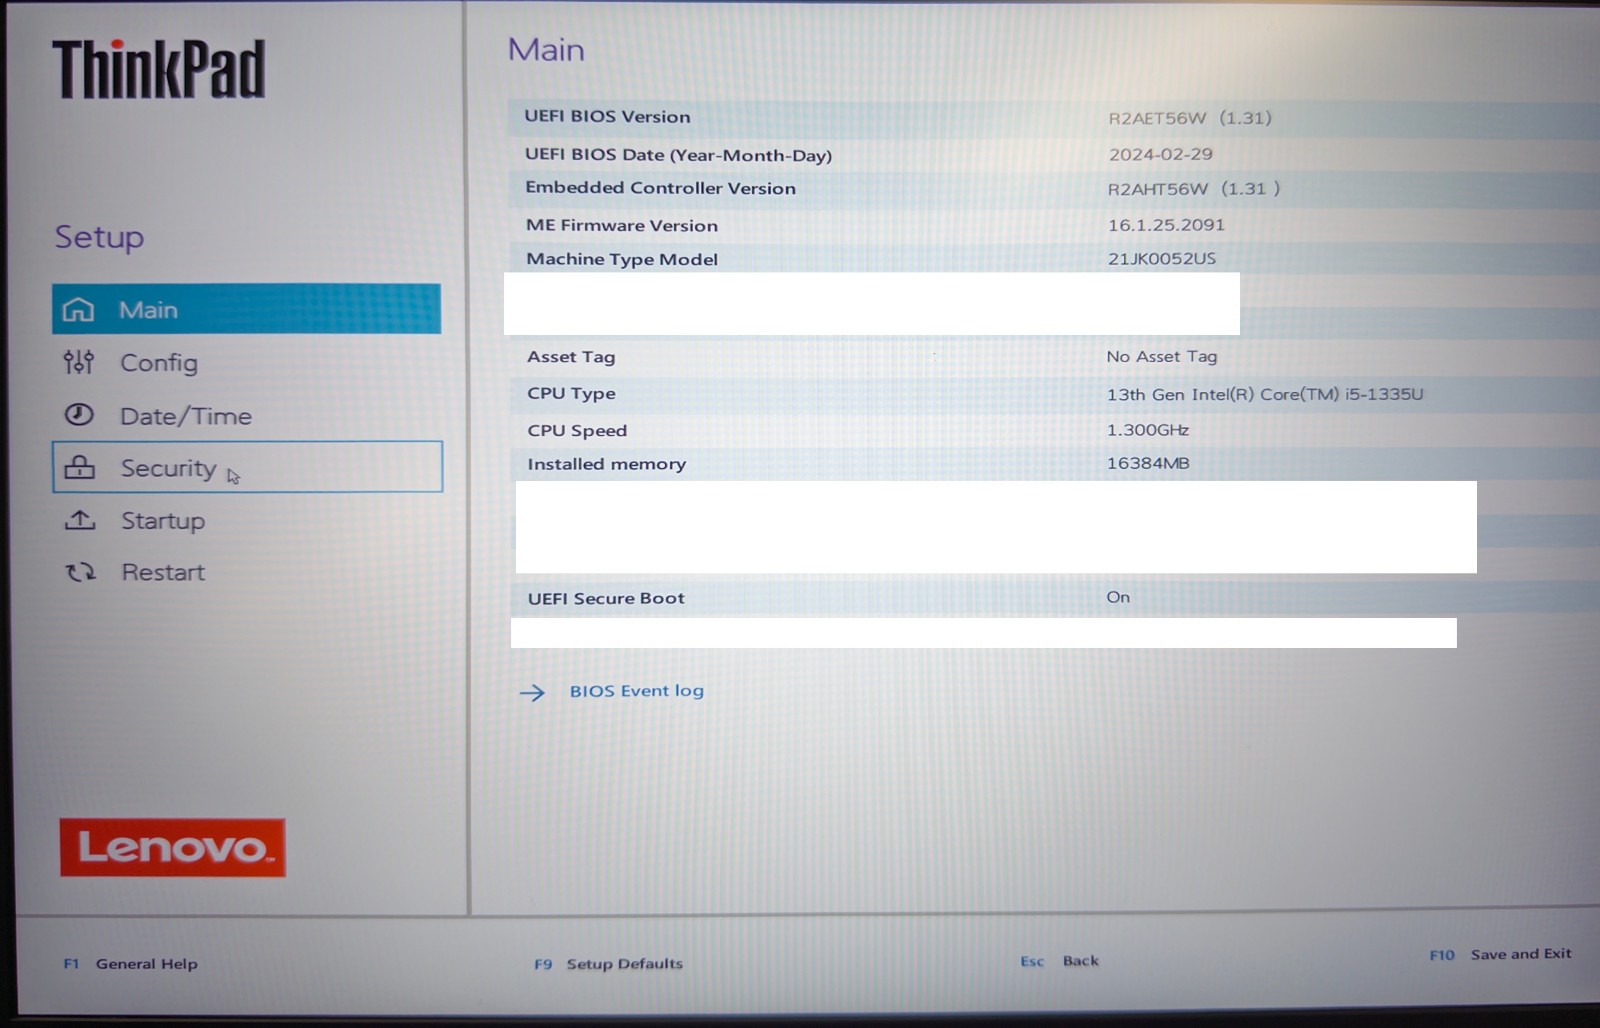Open the Restart menu label
Screen dimensions: 1600x1028
[163, 572]
